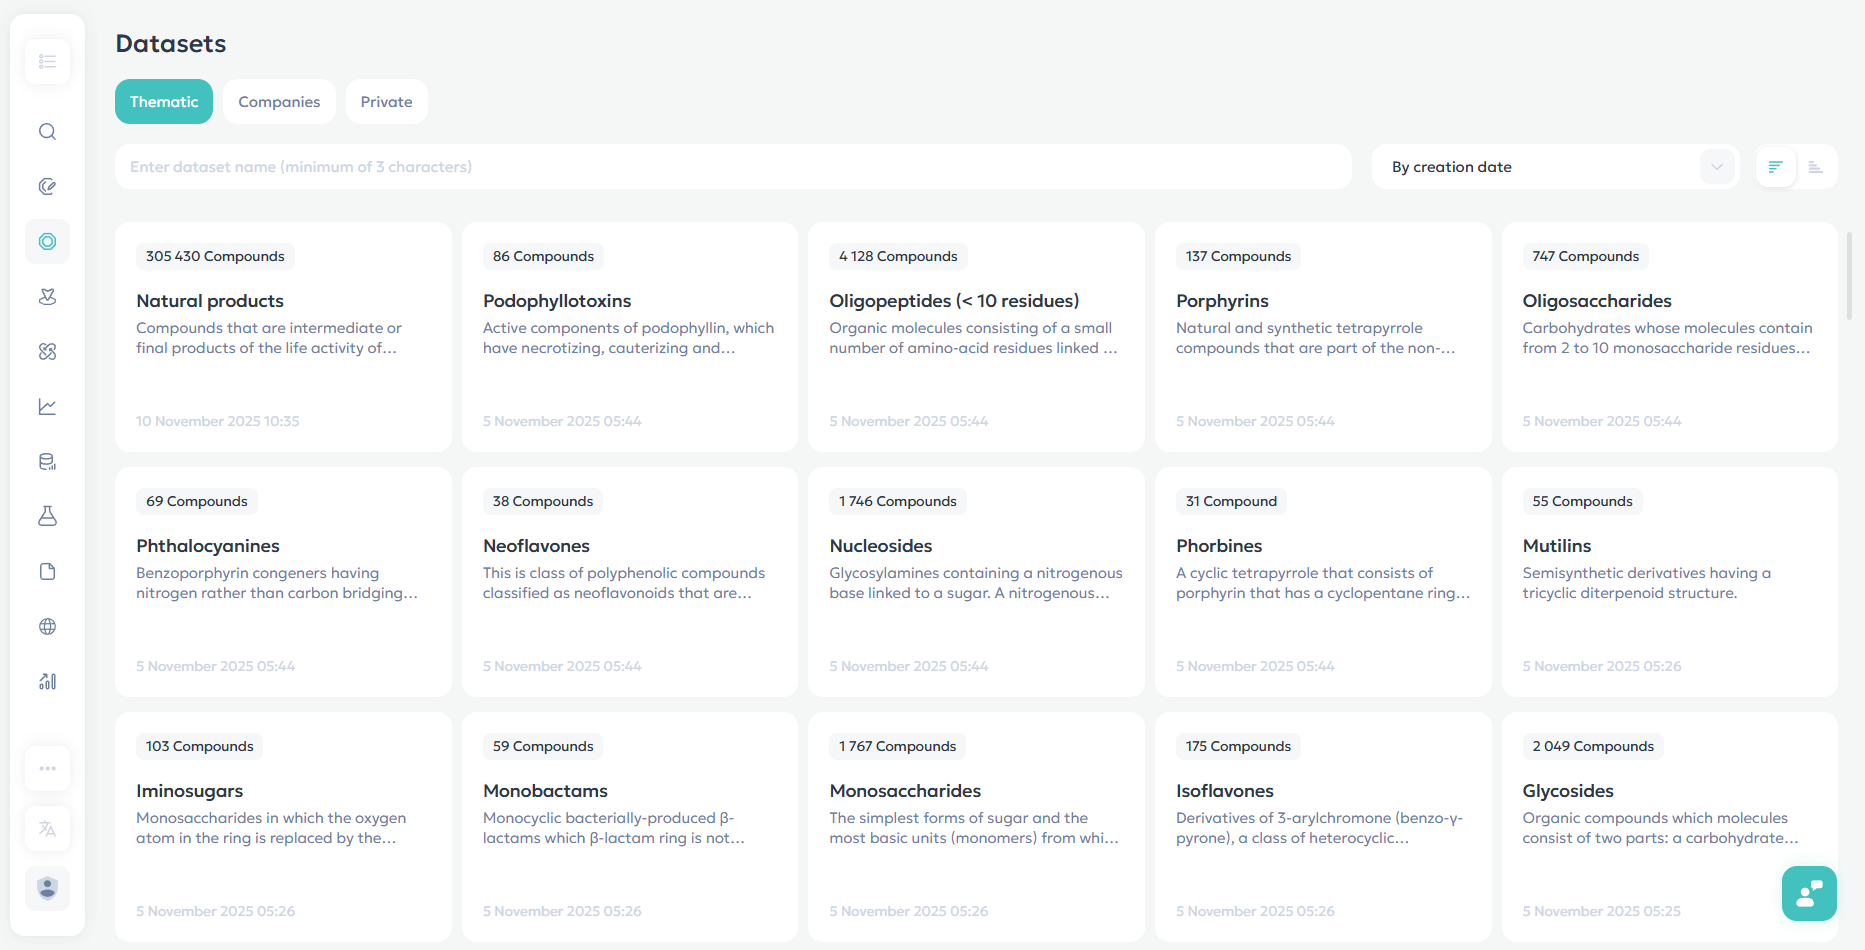Toggle the sidebar menu list icon
This screenshot has height=950, width=1865.
pyautogui.click(x=47, y=62)
